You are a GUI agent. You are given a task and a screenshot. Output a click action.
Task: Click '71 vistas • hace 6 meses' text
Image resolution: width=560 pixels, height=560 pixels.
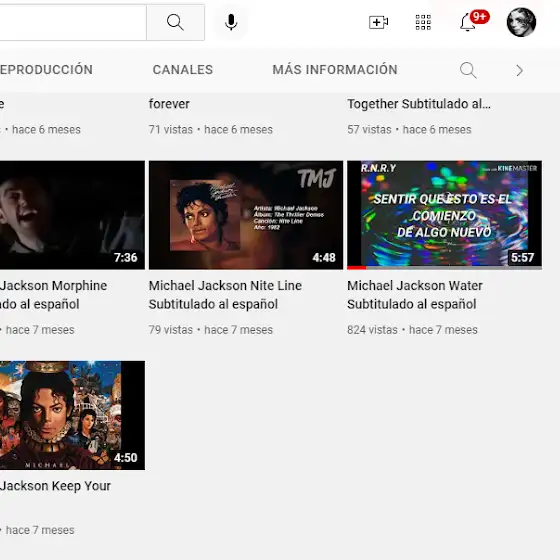(211, 129)
